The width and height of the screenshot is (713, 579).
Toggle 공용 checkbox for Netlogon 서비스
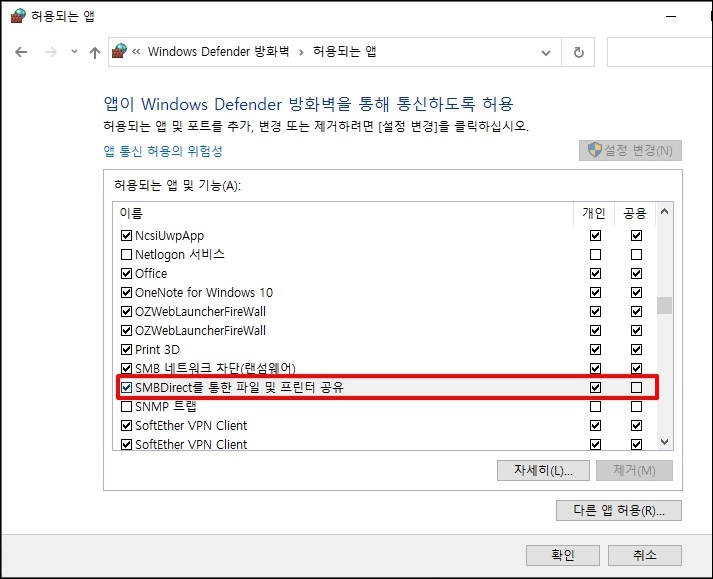[636, 254]
